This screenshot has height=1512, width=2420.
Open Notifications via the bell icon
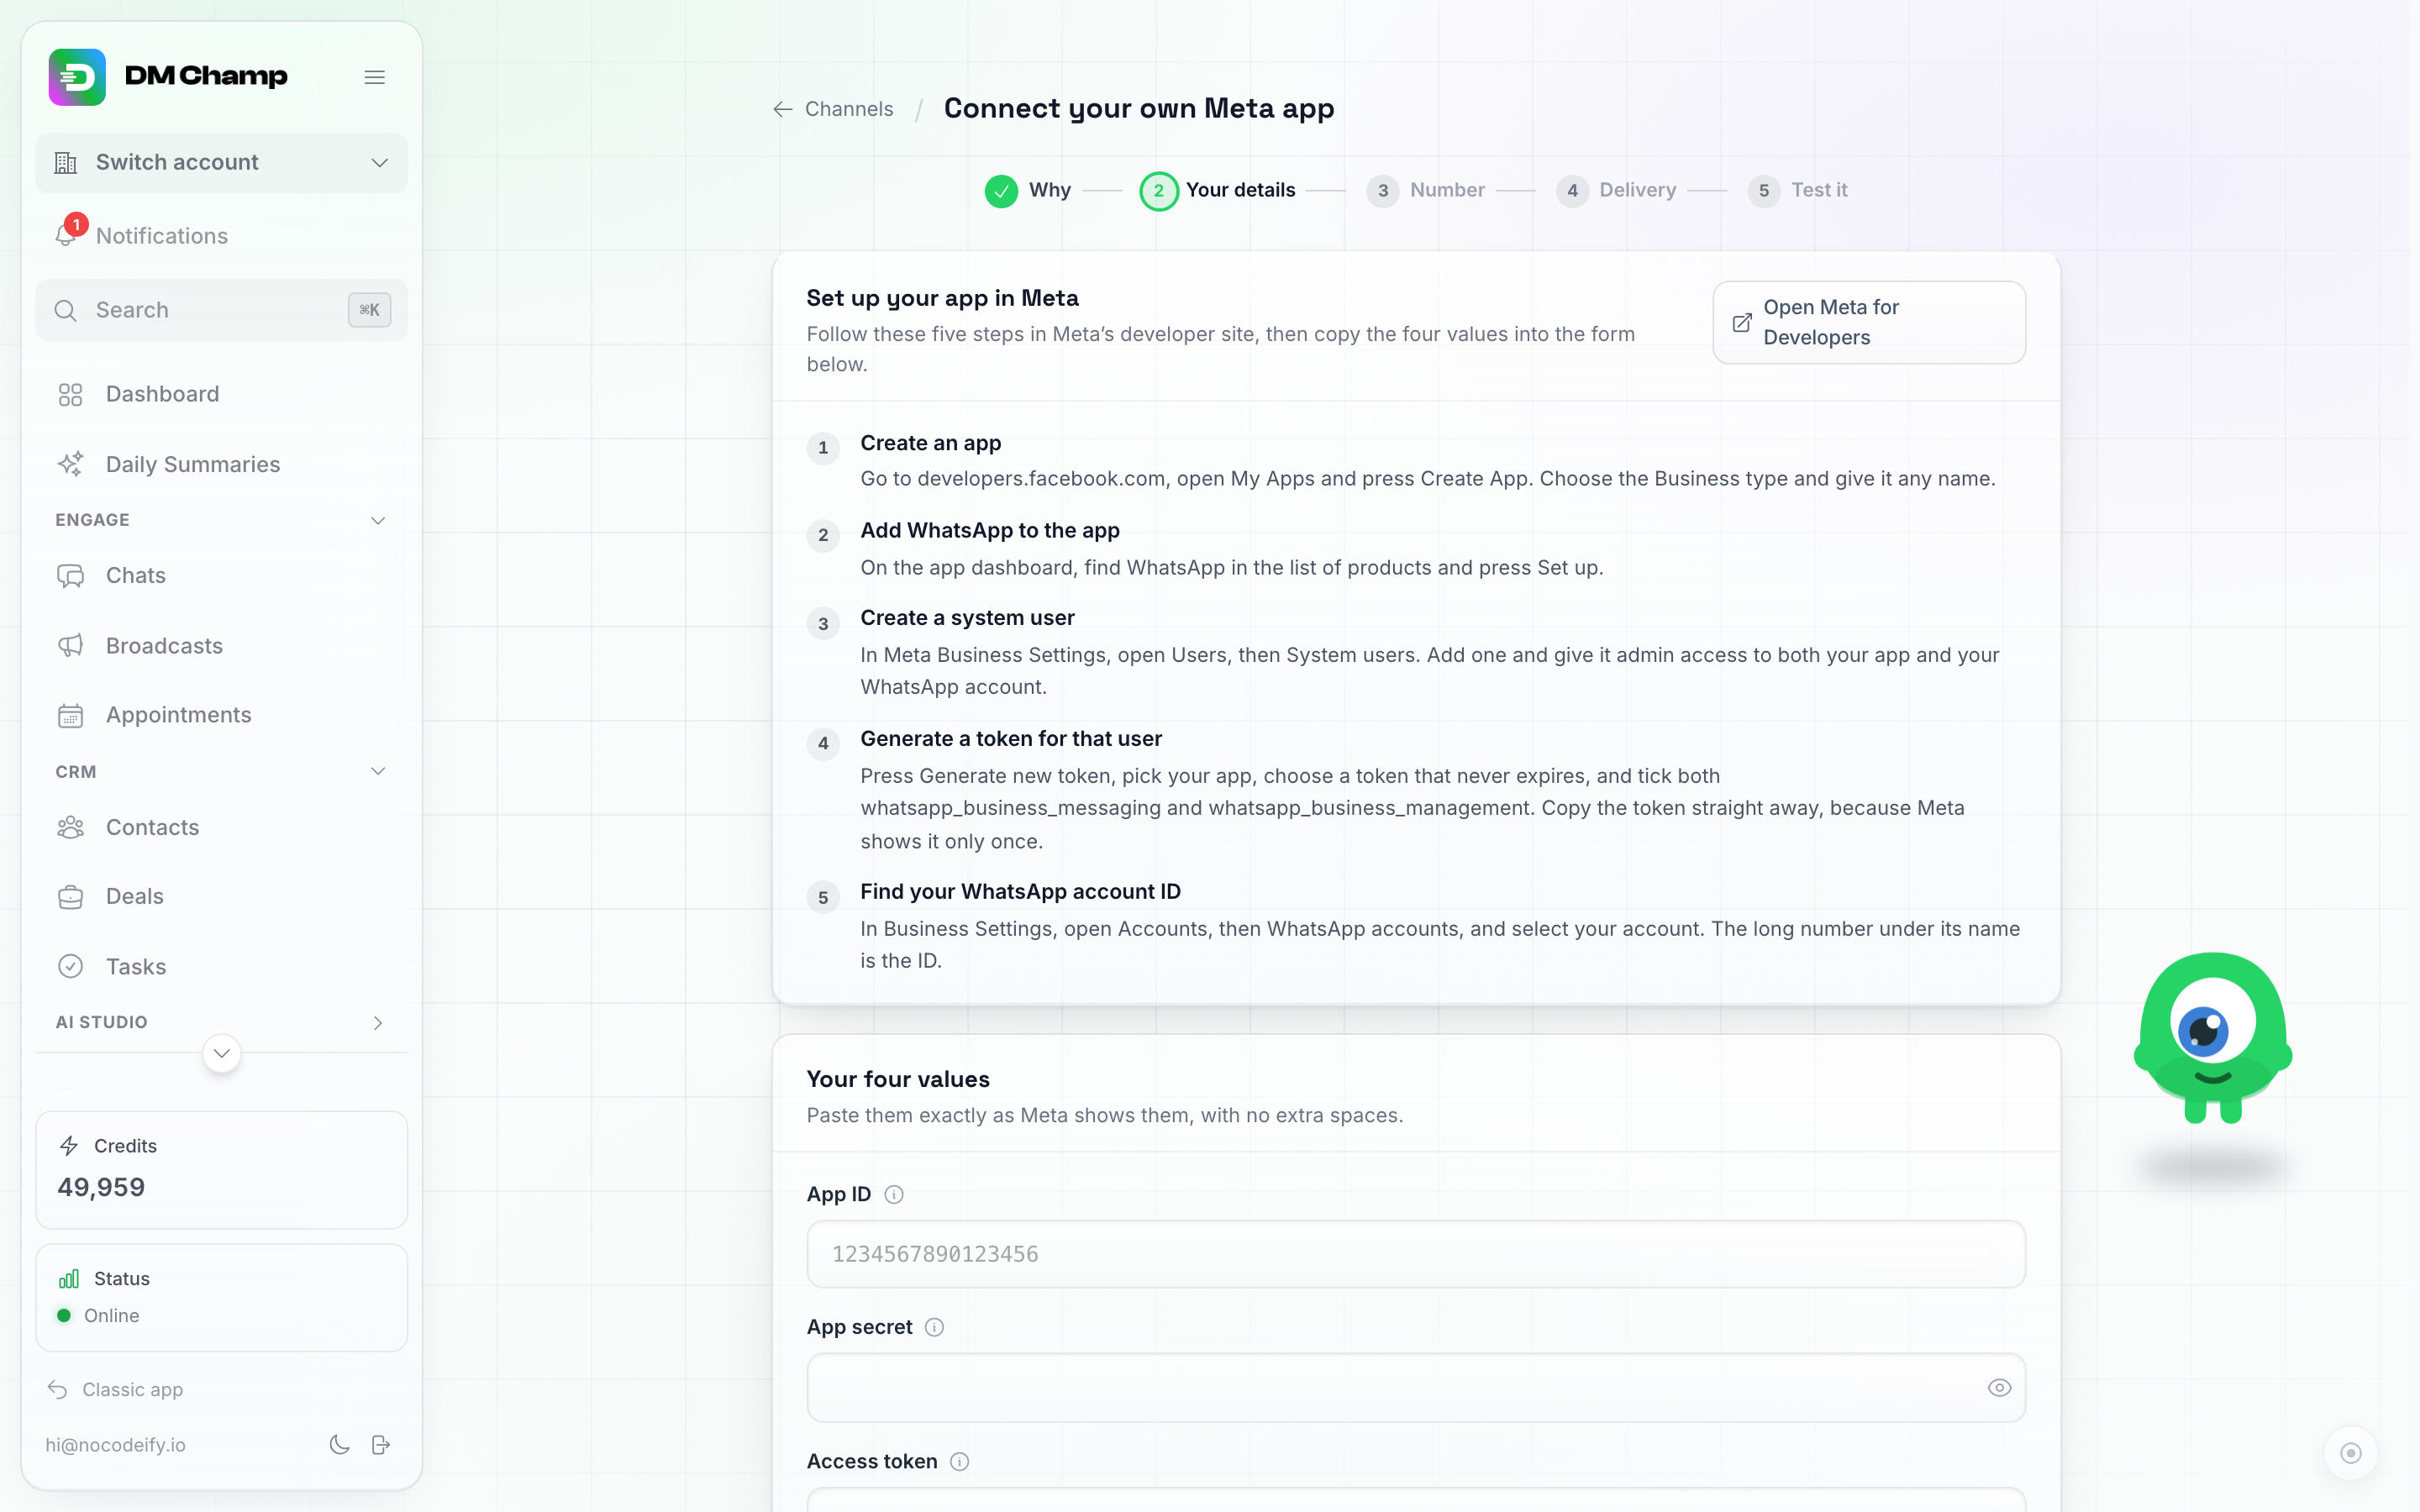tap(66, 234)
